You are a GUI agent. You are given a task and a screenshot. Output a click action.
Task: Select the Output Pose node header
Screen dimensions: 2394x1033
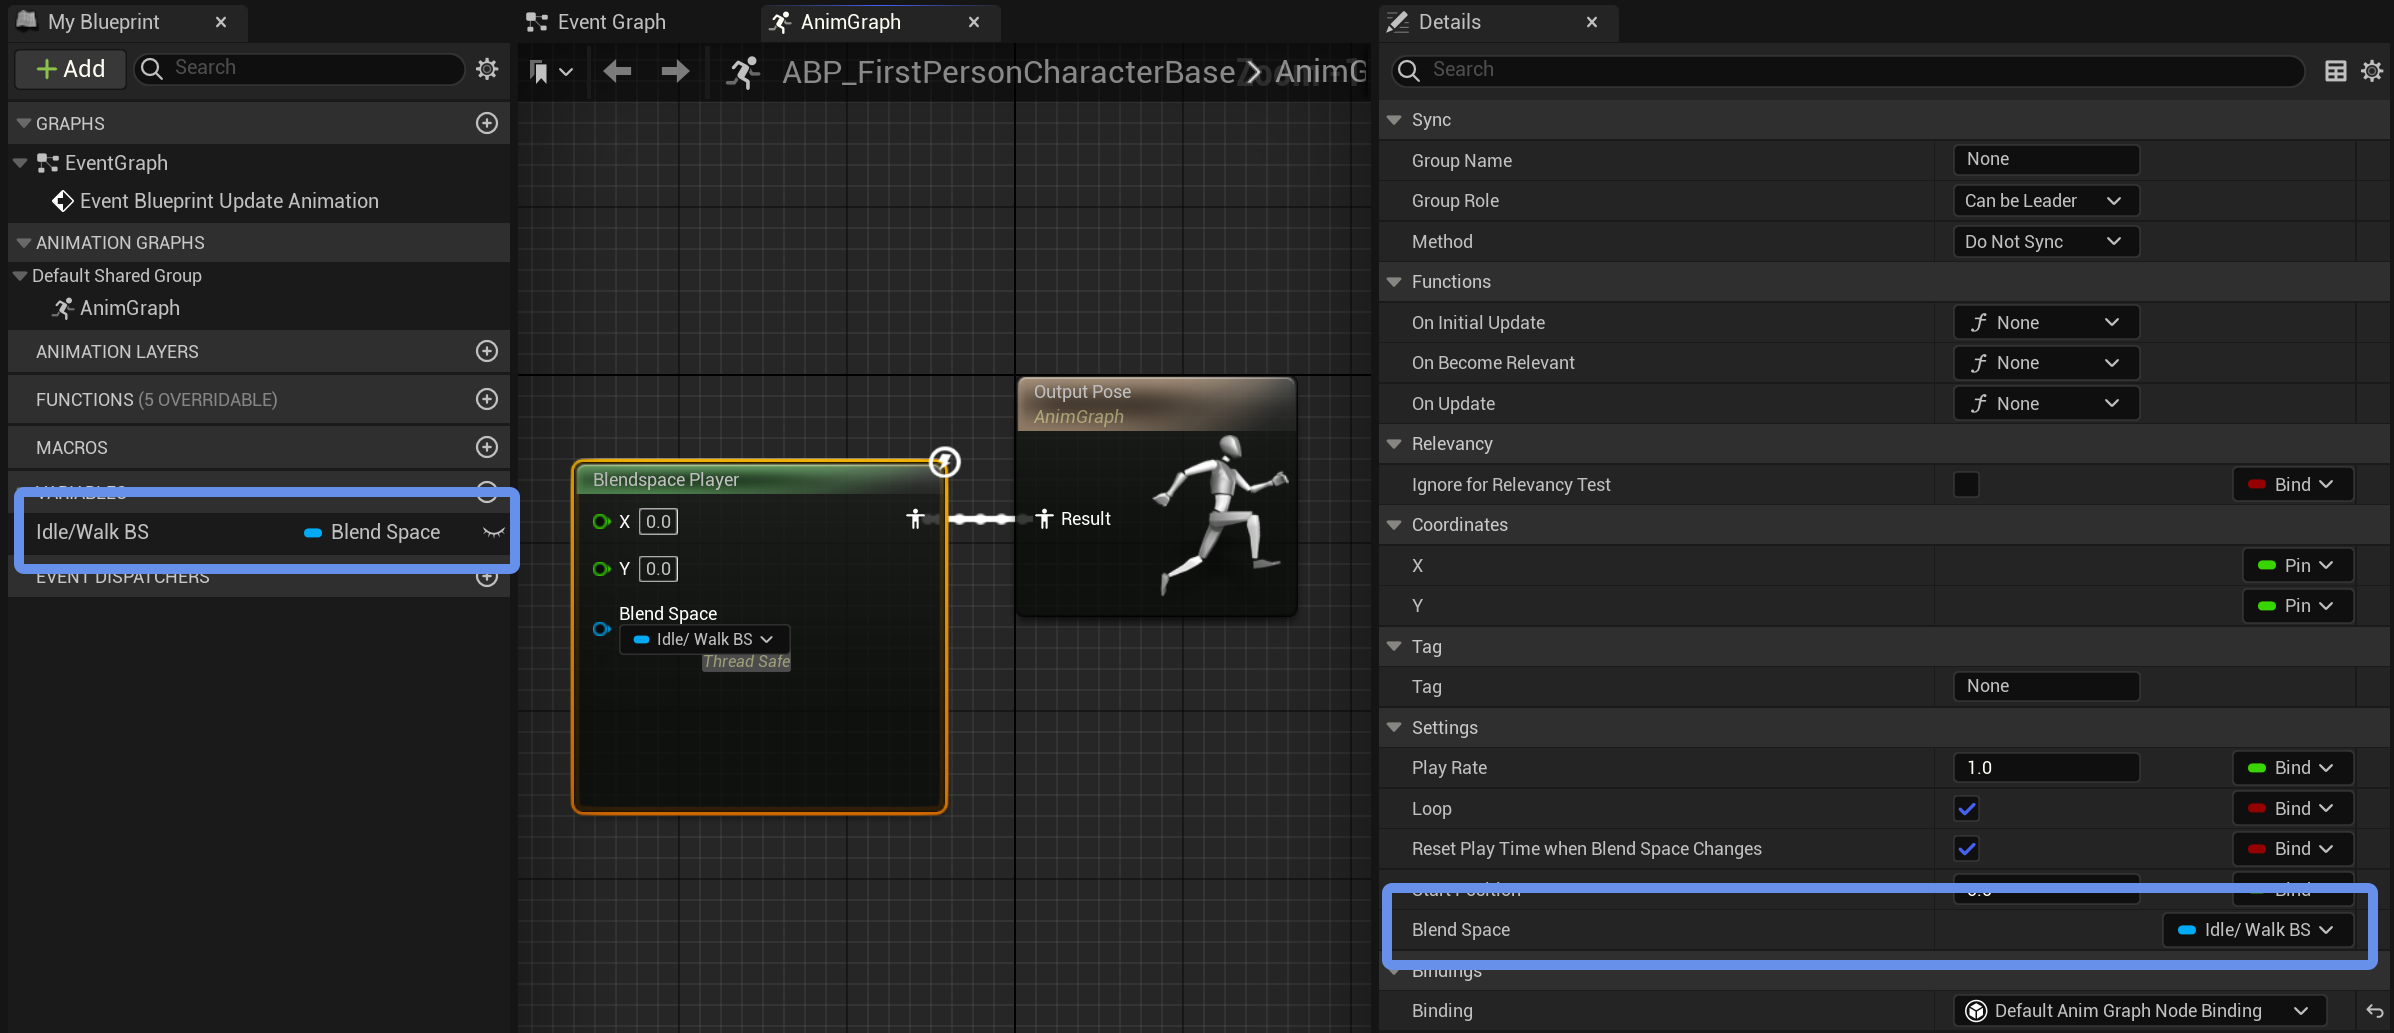pos(1156,404)
